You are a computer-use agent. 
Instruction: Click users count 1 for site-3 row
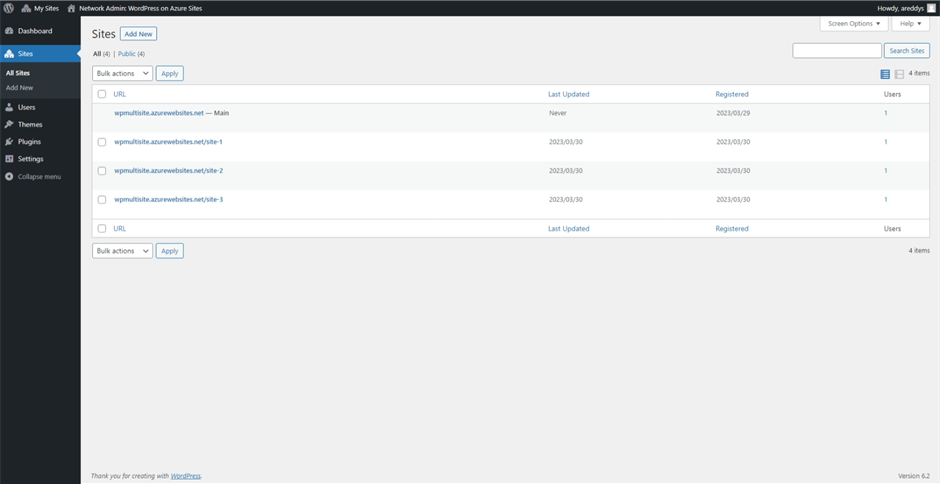tap(885, 200)
